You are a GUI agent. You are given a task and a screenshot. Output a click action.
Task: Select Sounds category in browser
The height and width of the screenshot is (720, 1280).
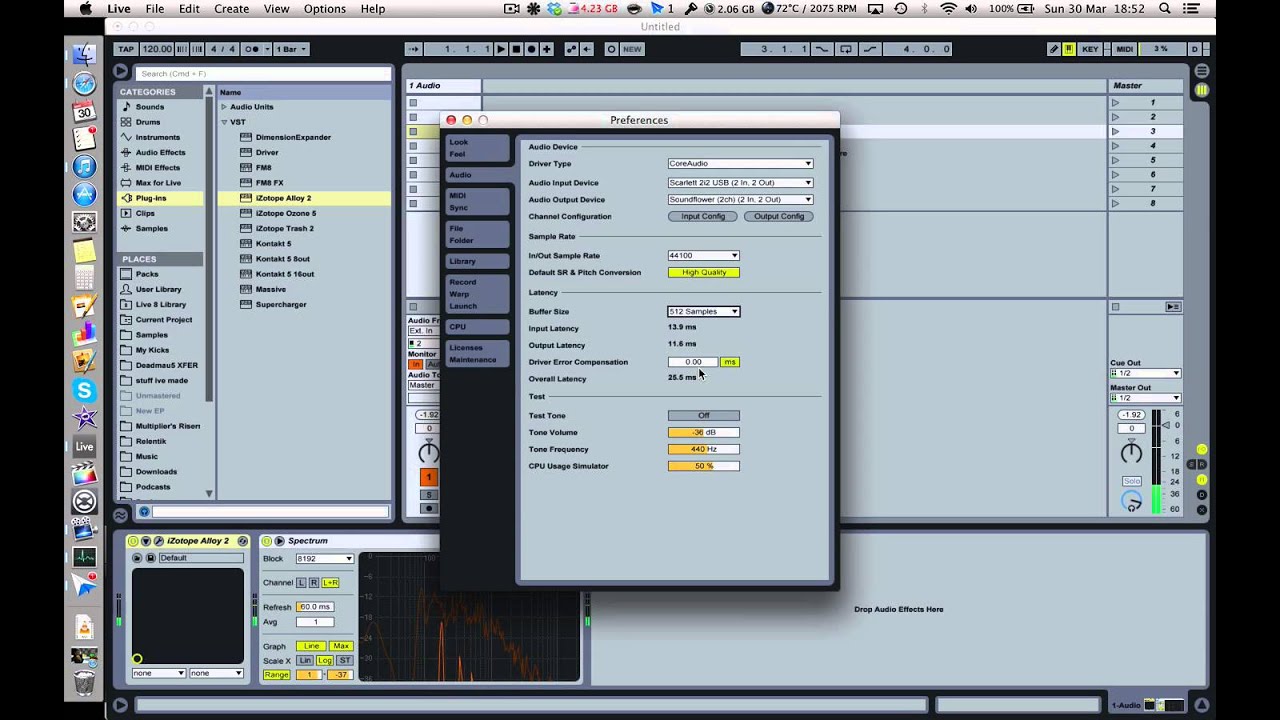click(x=150, y=107)
